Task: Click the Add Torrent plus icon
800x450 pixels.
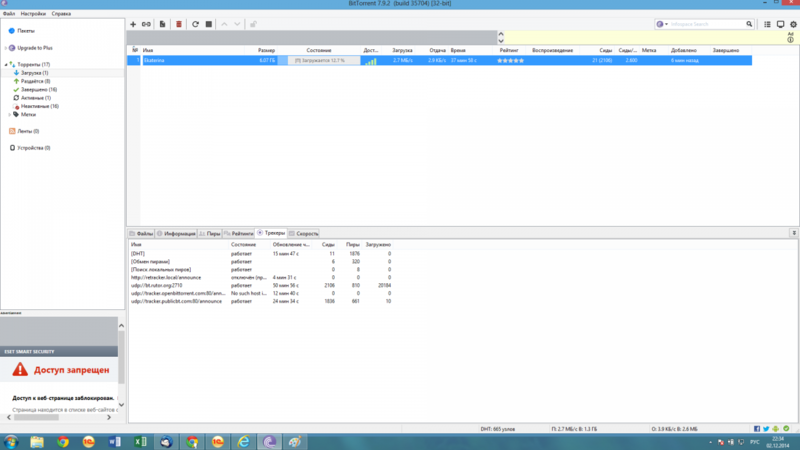Action: [x=133, y=24]
